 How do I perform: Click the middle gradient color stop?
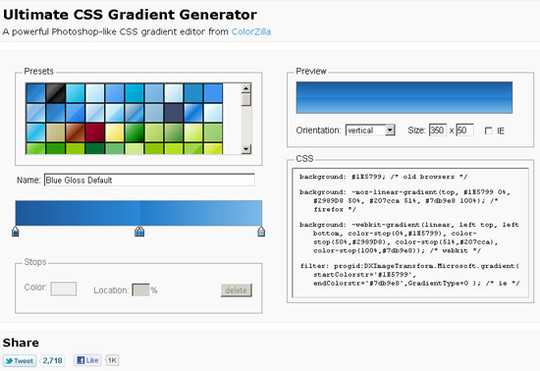pyautogui.click(x=139, y=231)
